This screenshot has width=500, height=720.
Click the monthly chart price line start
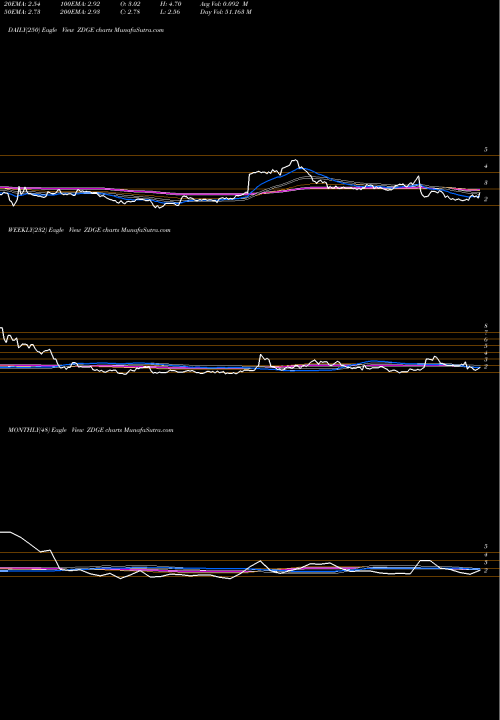(x=1, y=532)
